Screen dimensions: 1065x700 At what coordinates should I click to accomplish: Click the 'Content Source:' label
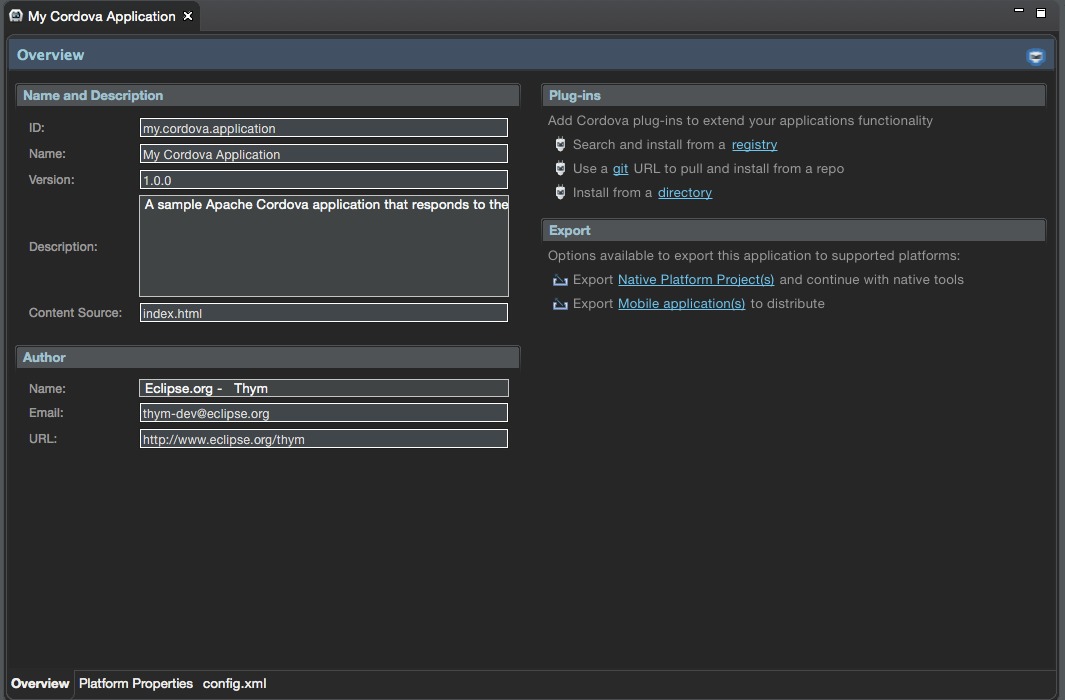tap(75, 312)
